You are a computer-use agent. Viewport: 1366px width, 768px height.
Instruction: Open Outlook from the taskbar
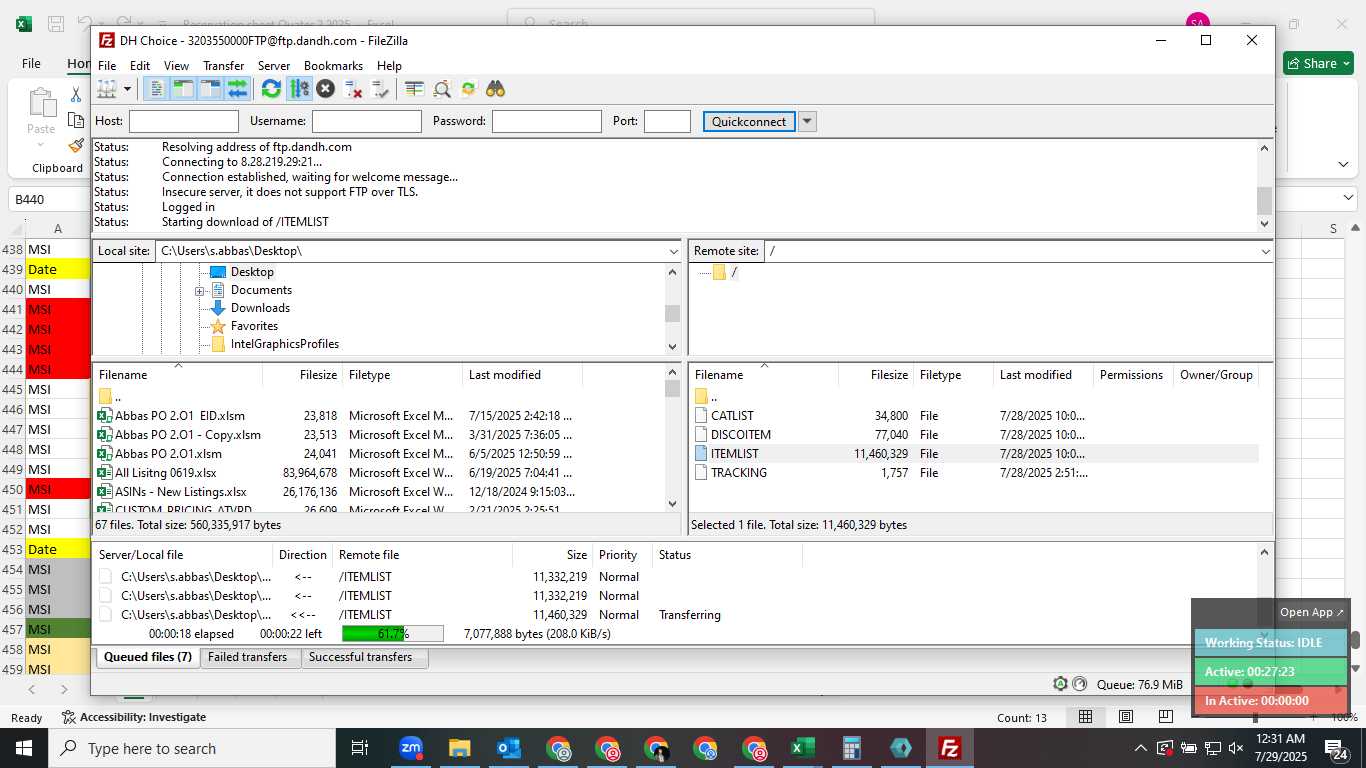pyautogui.click(x=508, y=748)
